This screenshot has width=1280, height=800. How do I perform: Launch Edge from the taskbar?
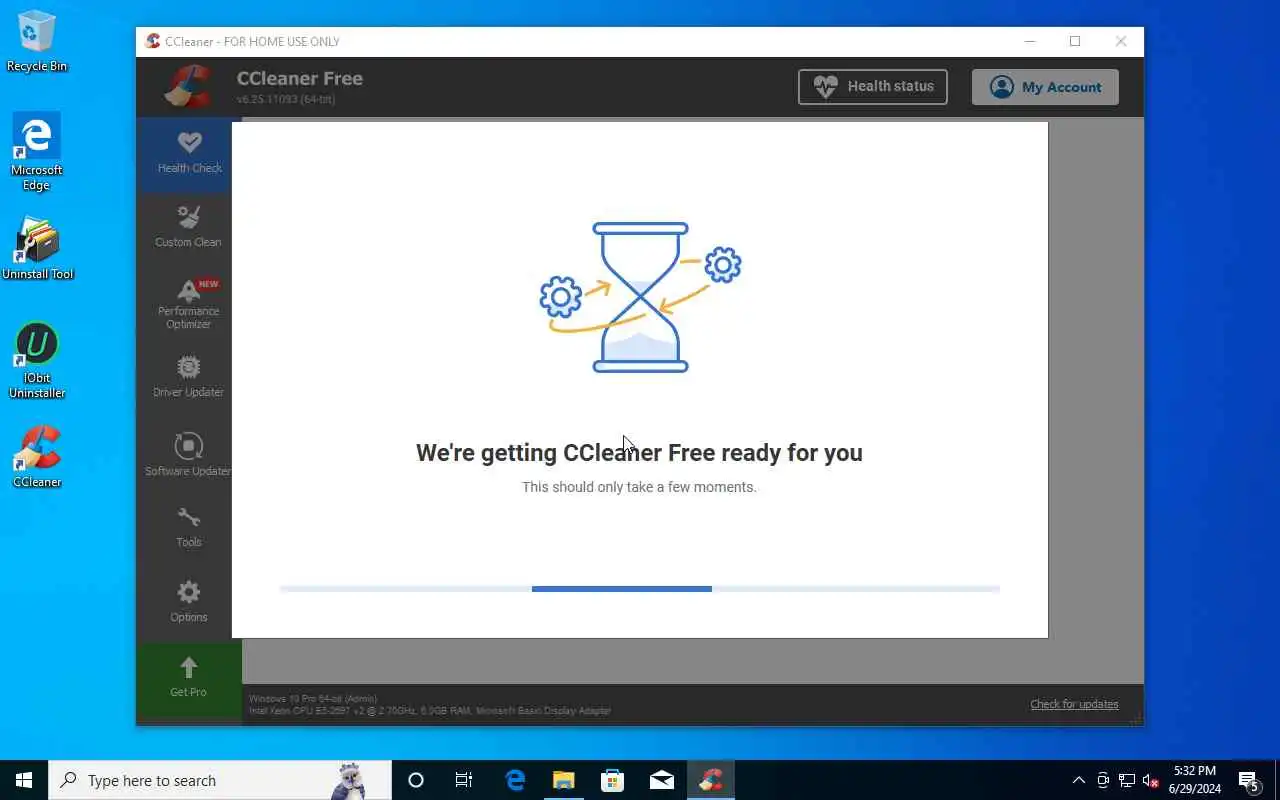(x=515, y=780)
